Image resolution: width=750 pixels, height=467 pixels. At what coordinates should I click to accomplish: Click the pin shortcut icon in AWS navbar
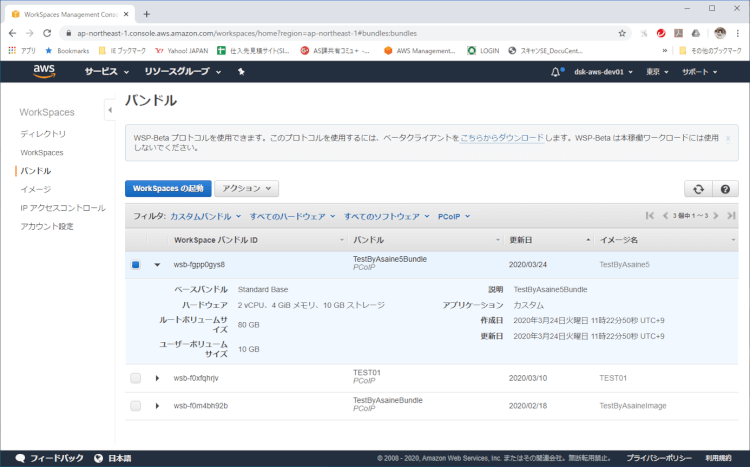[x=241, y=72]
